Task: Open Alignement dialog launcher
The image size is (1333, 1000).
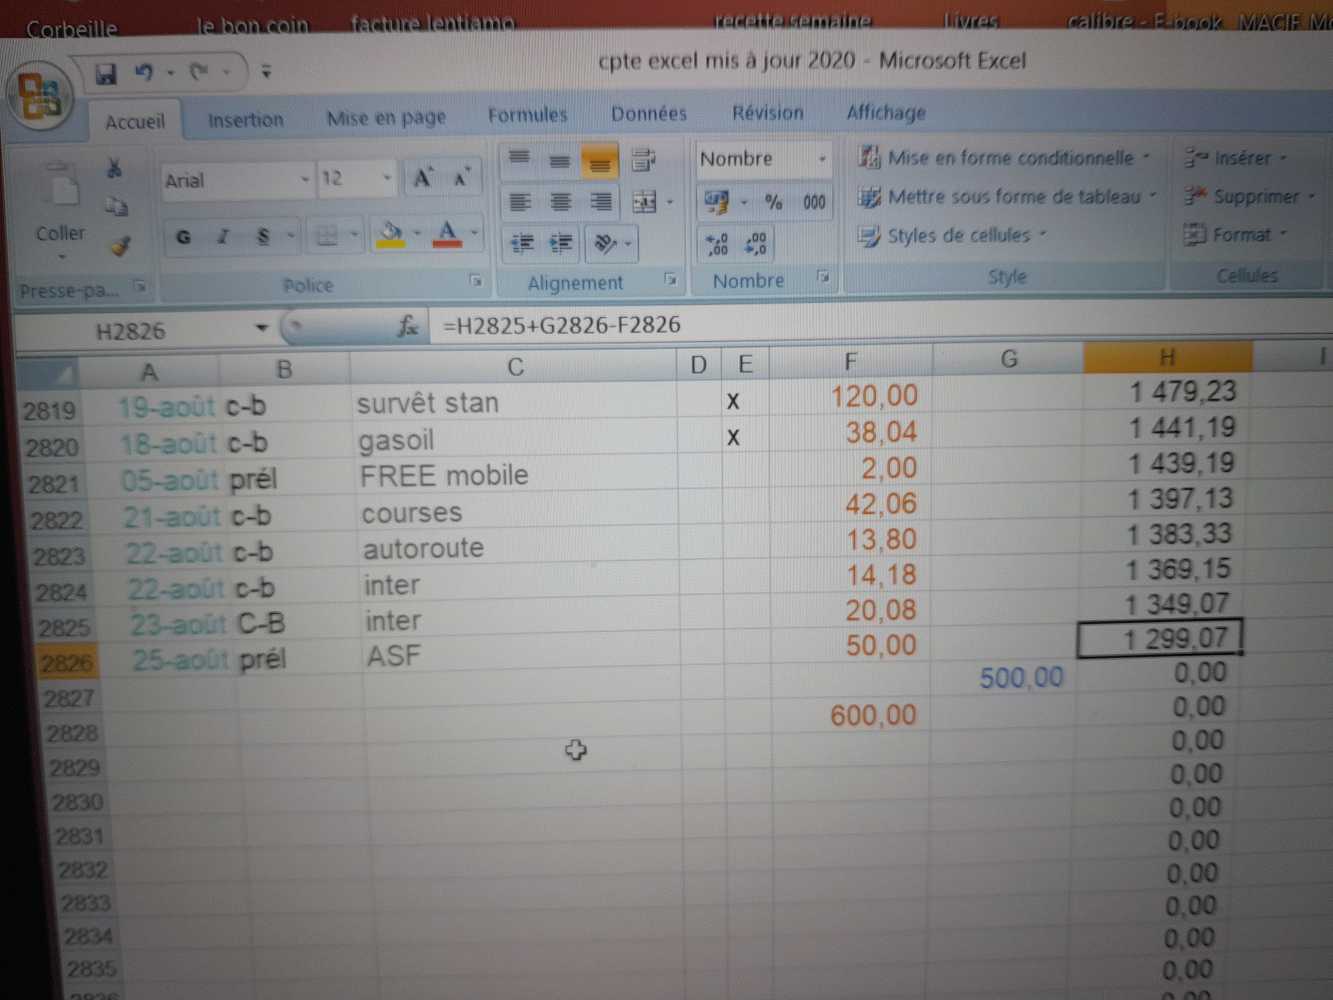Action: click(670, 279)
